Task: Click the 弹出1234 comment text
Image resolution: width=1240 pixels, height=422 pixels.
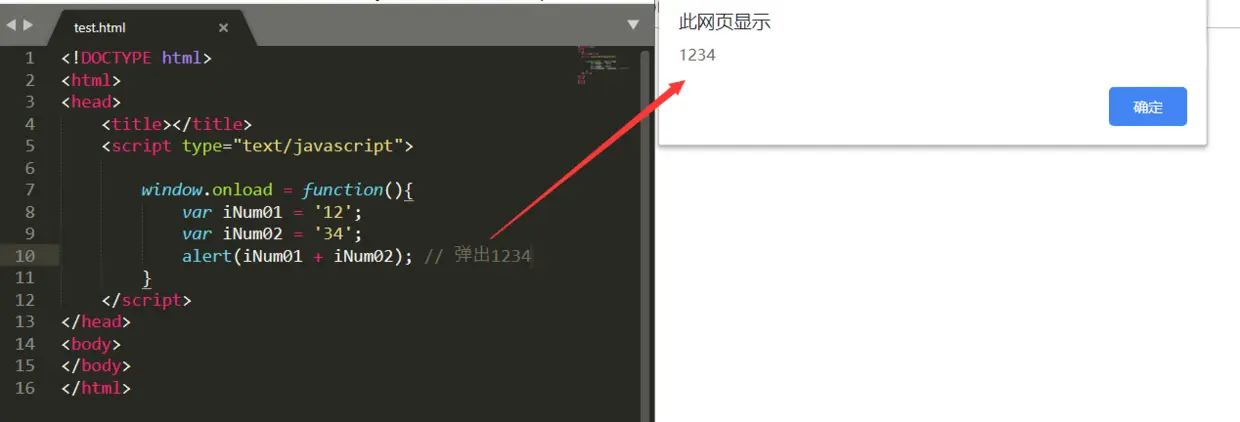Action: coord(492,256)
